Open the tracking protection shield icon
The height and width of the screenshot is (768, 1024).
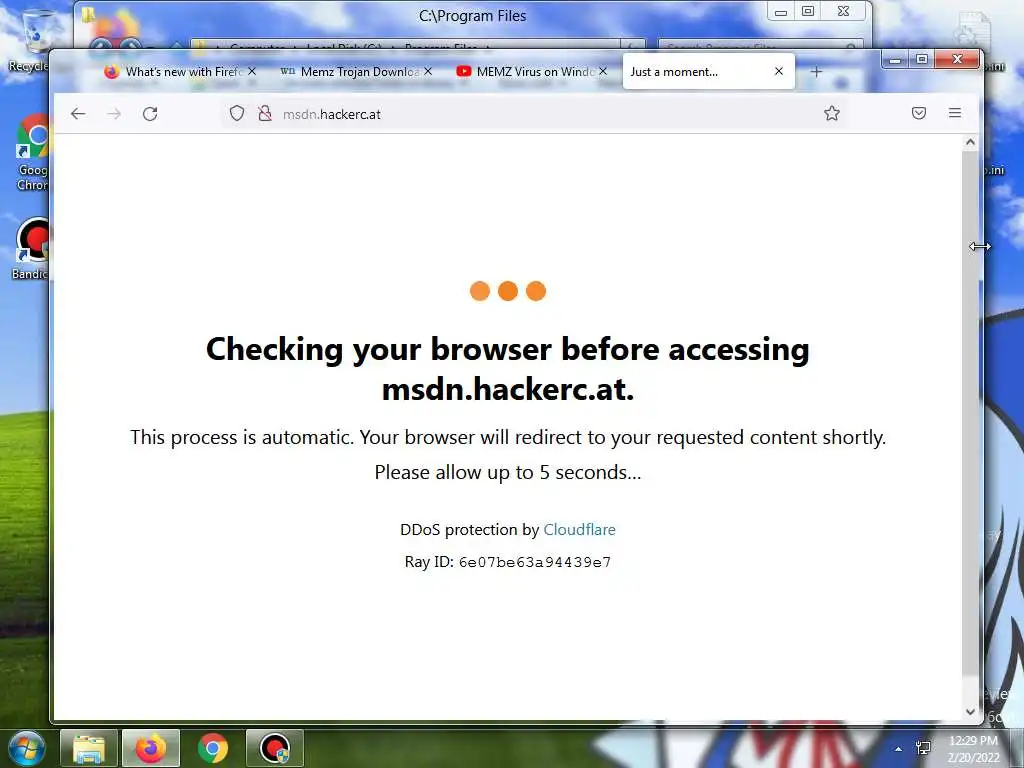pyautogui.click(x=237, y=114)
